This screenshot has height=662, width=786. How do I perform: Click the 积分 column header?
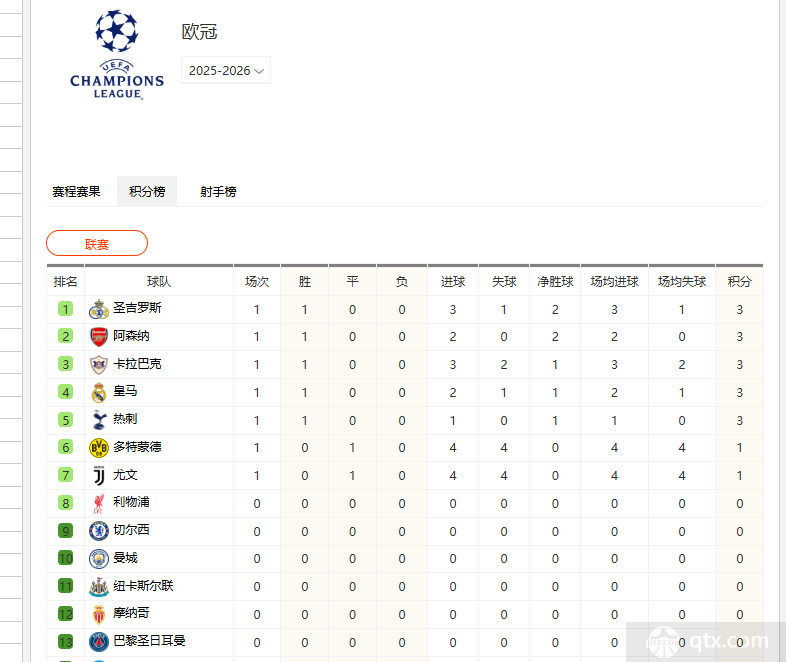click(739, 282)
